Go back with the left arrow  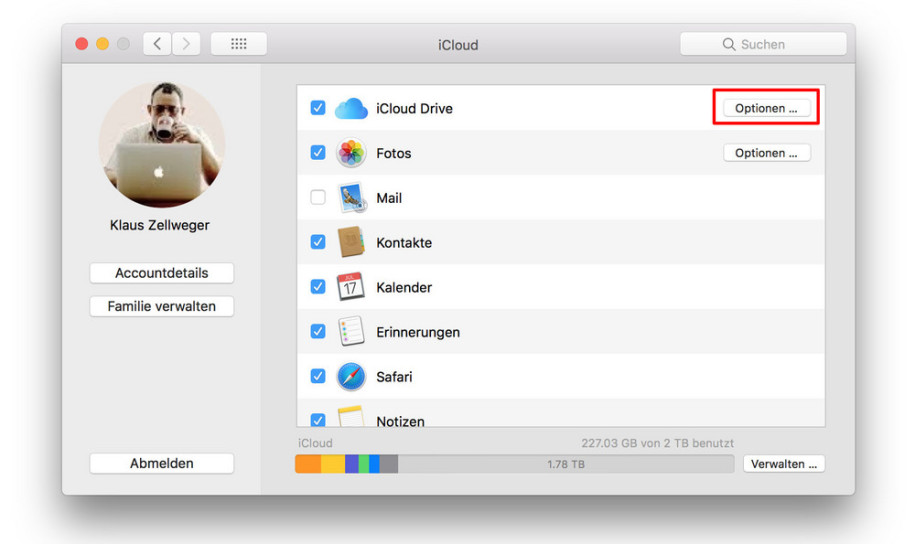click(x=158, y=44)
